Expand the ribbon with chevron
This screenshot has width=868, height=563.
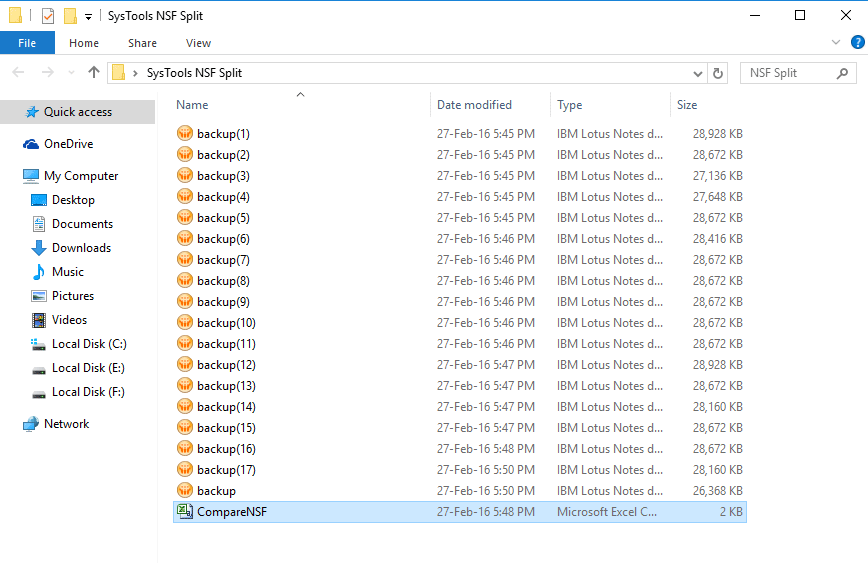tap(837, 43)
